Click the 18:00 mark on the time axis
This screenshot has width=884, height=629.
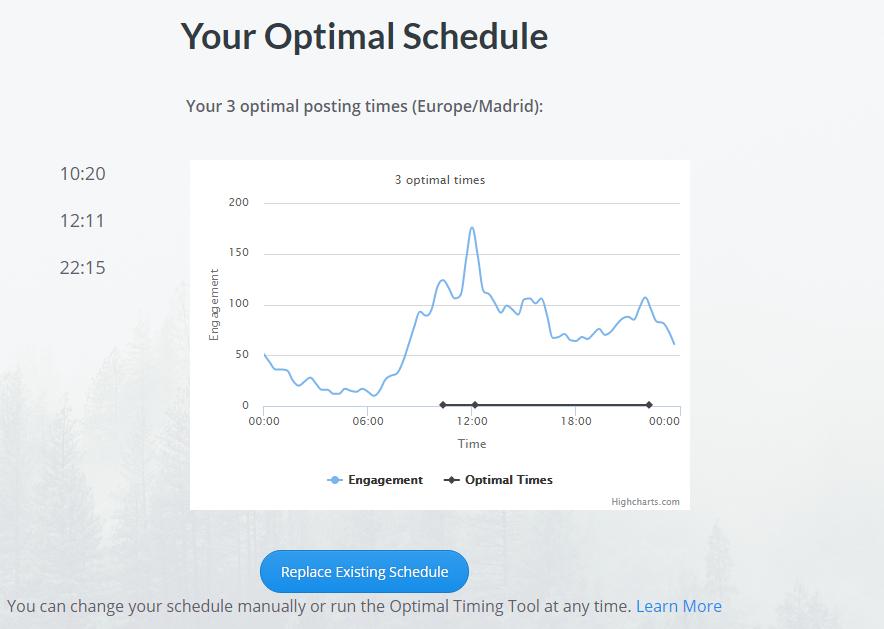click(576, 421)
